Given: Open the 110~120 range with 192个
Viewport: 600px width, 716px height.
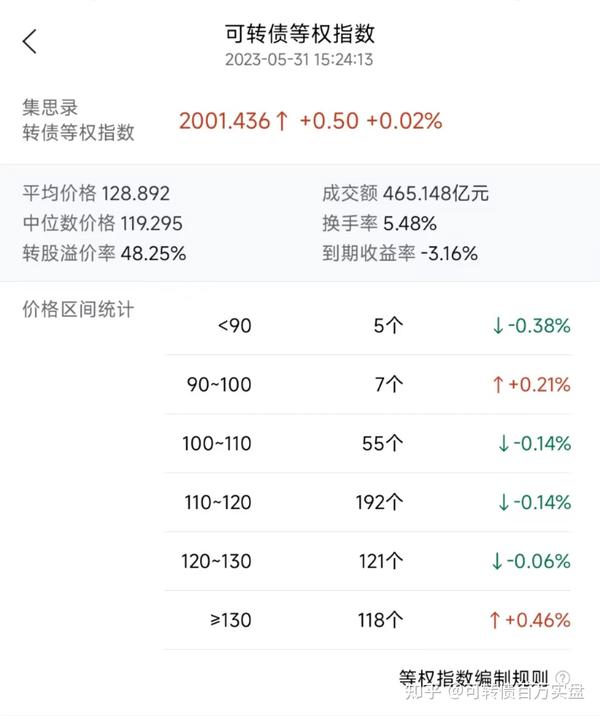Looking at the screenshot, I should click(368, 502).
